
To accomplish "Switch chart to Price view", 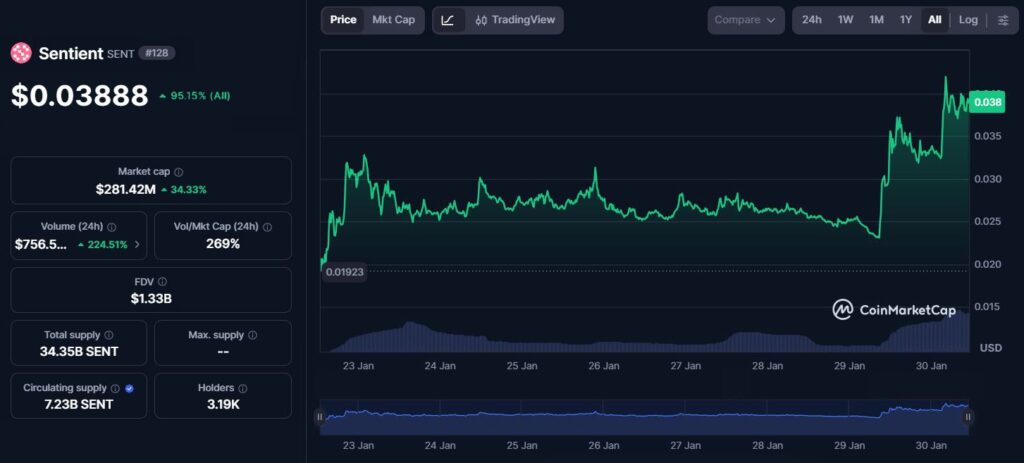I will [343, 20].
